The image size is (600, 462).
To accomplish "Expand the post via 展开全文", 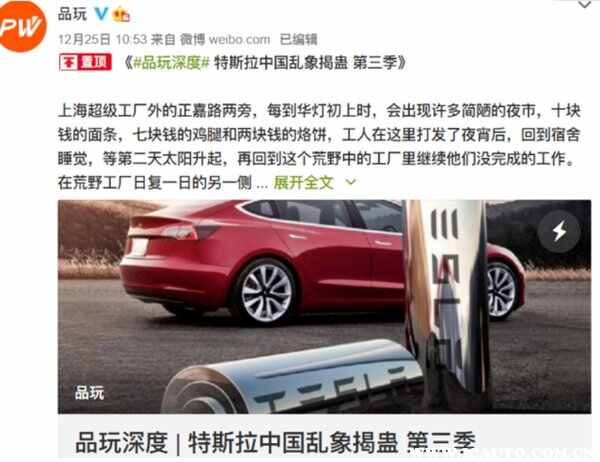I will 303,183.
